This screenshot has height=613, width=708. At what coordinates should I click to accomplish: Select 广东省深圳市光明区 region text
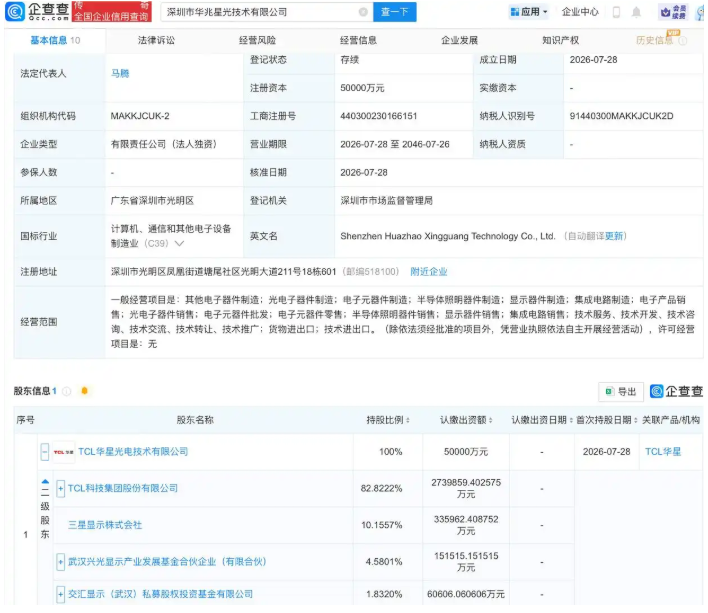point(152,201)
